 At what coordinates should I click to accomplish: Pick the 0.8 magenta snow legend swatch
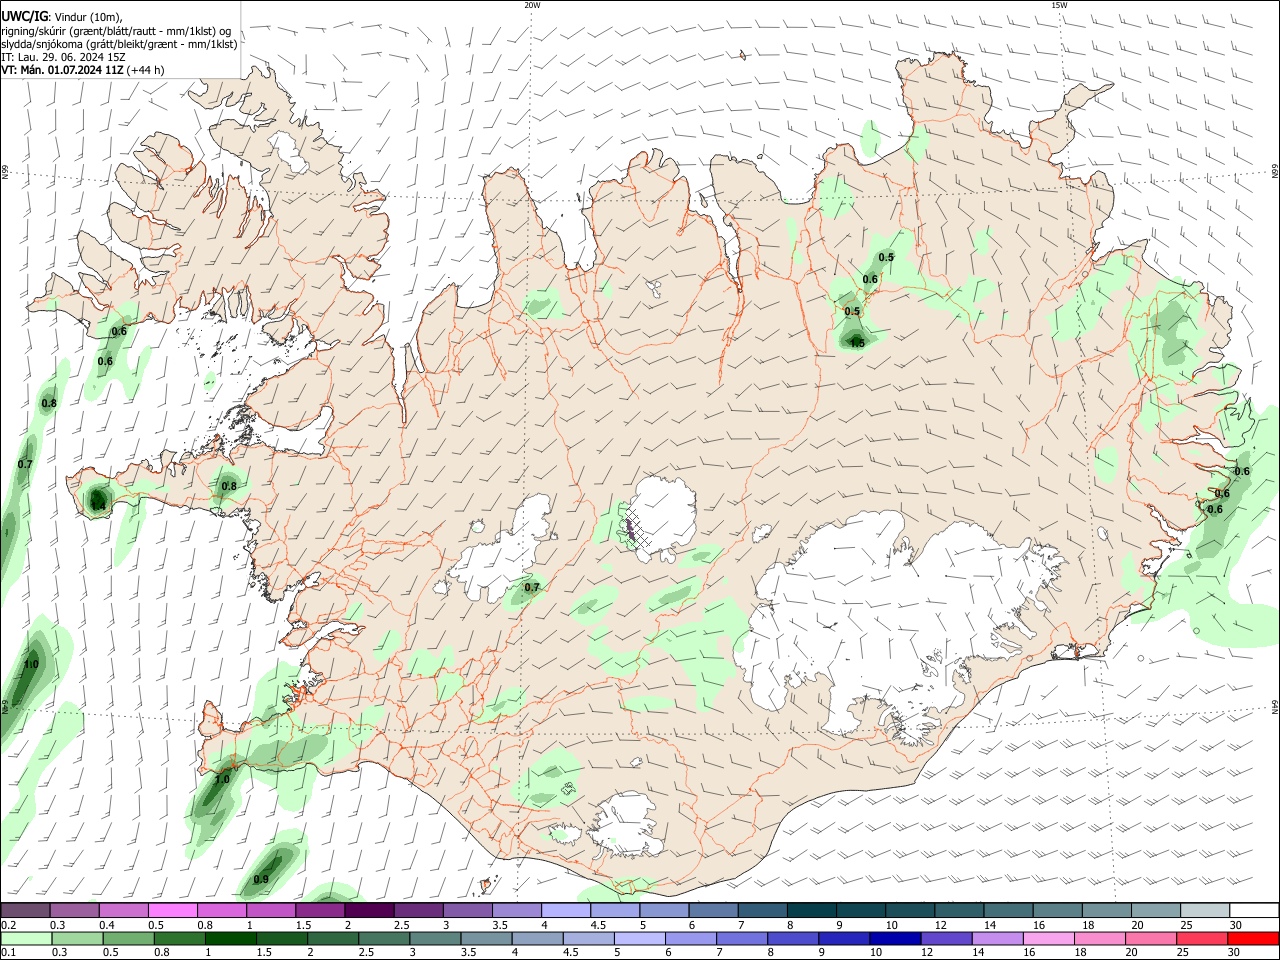(x=221, y=910)
